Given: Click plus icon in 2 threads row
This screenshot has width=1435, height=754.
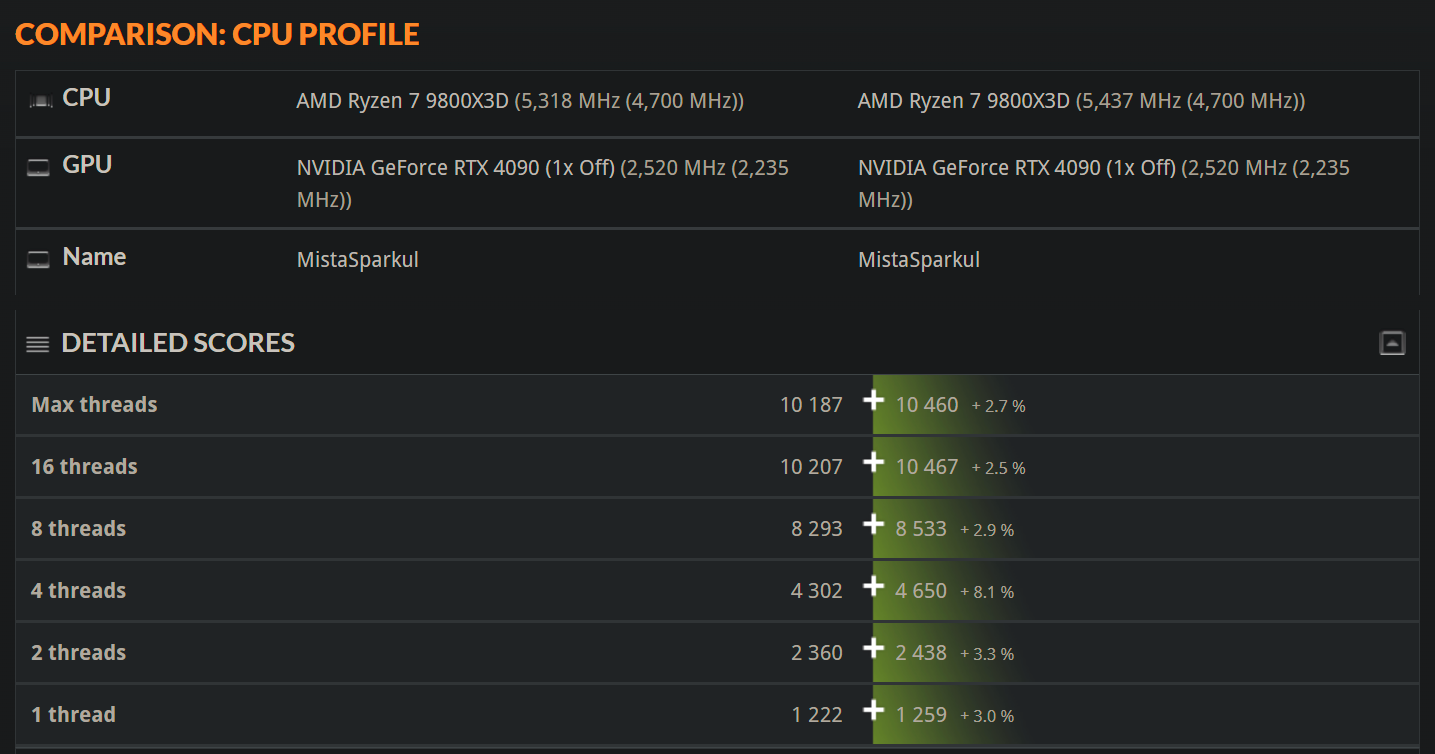Looking at the screenshot, I should click(x=874, y=648).
